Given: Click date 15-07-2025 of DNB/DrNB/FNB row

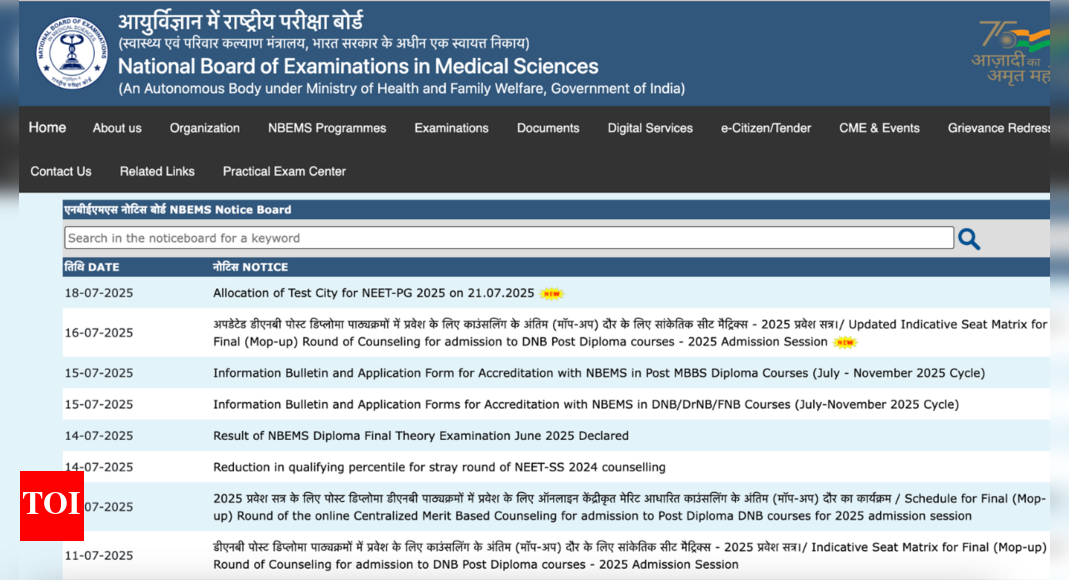Looking at the screenshot, I should (x=99, y=405).
